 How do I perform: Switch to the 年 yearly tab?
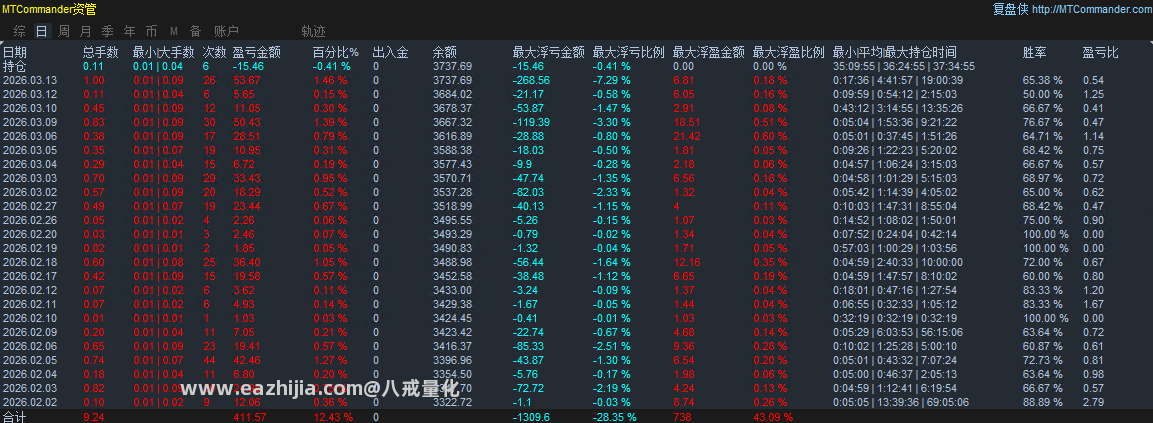pos(129,32)
